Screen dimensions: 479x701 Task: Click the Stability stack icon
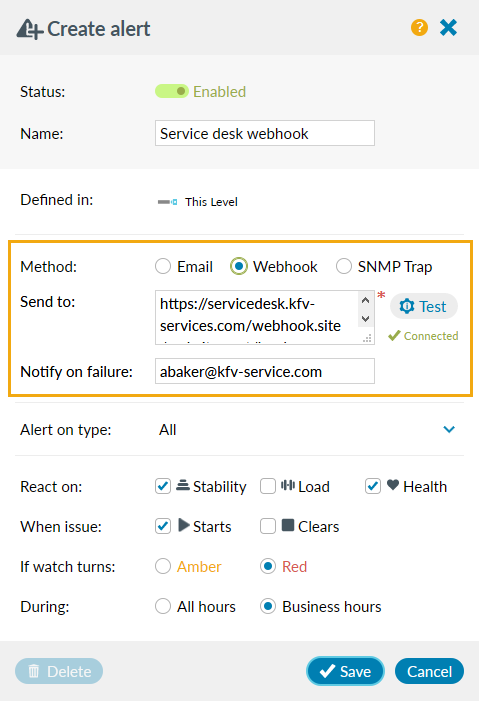click(182, 485)
